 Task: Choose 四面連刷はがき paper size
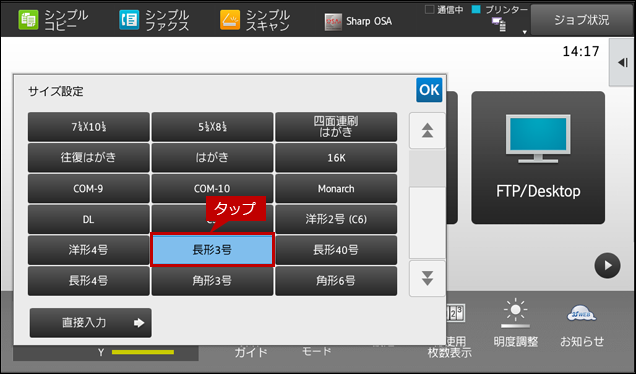click(x=336, y=127)
